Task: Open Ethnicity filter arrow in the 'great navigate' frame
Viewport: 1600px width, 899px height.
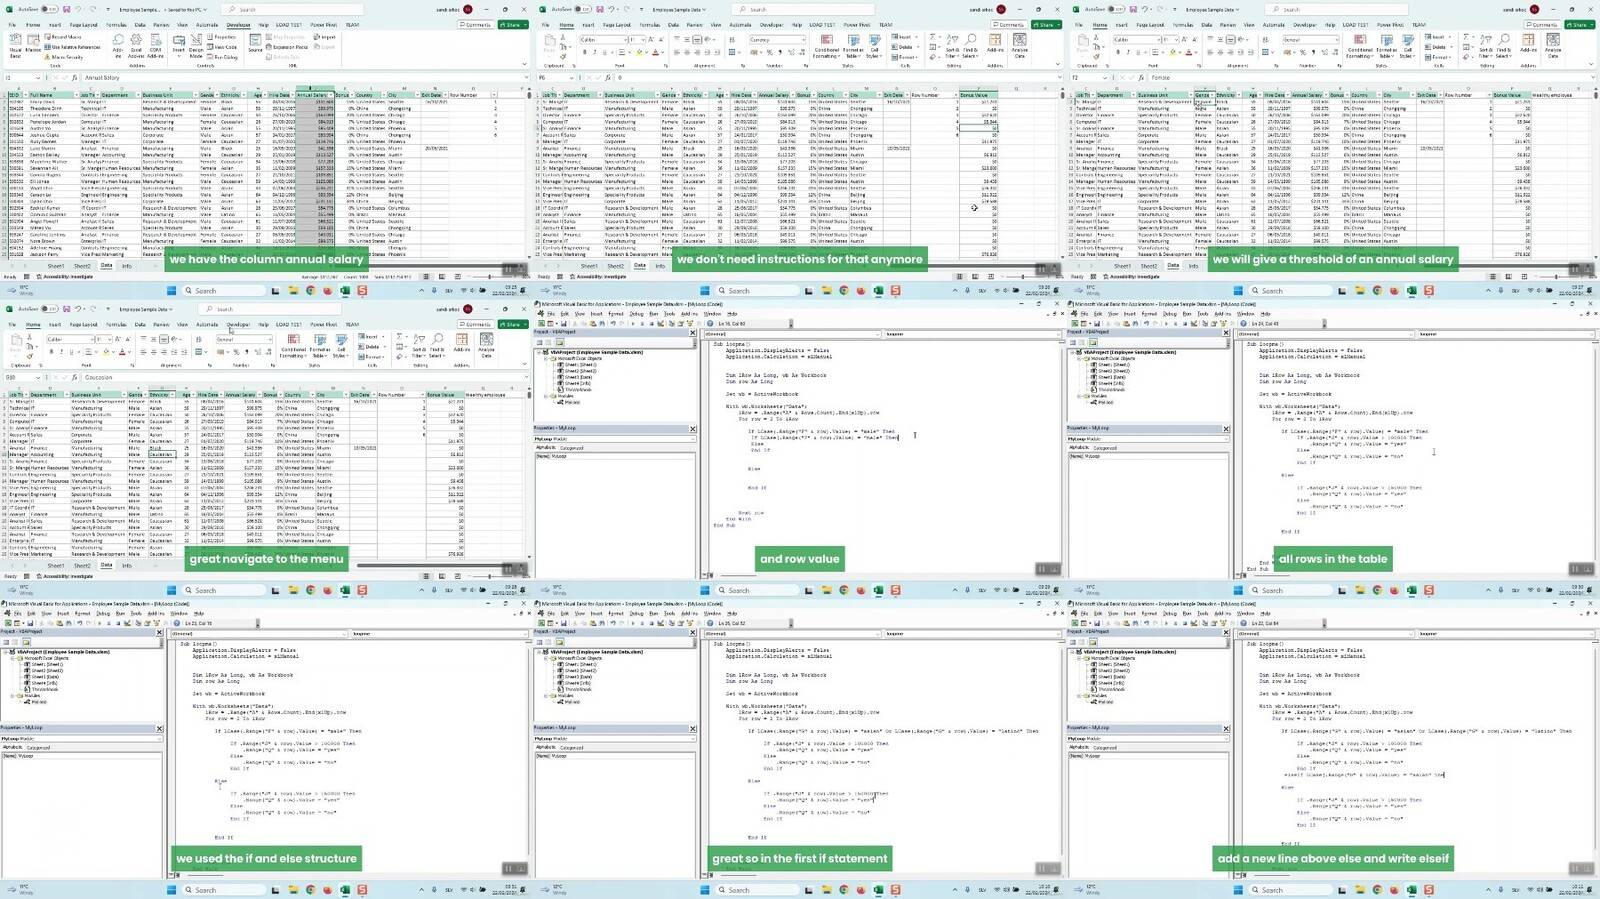Action: click(174, 395)
